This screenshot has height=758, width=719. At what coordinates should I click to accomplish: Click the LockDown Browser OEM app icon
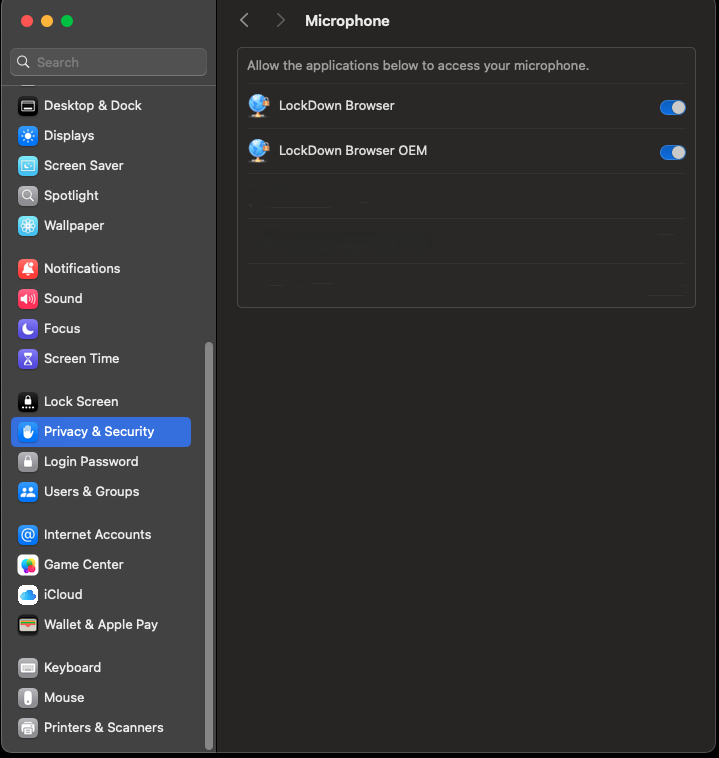(259, 151)
